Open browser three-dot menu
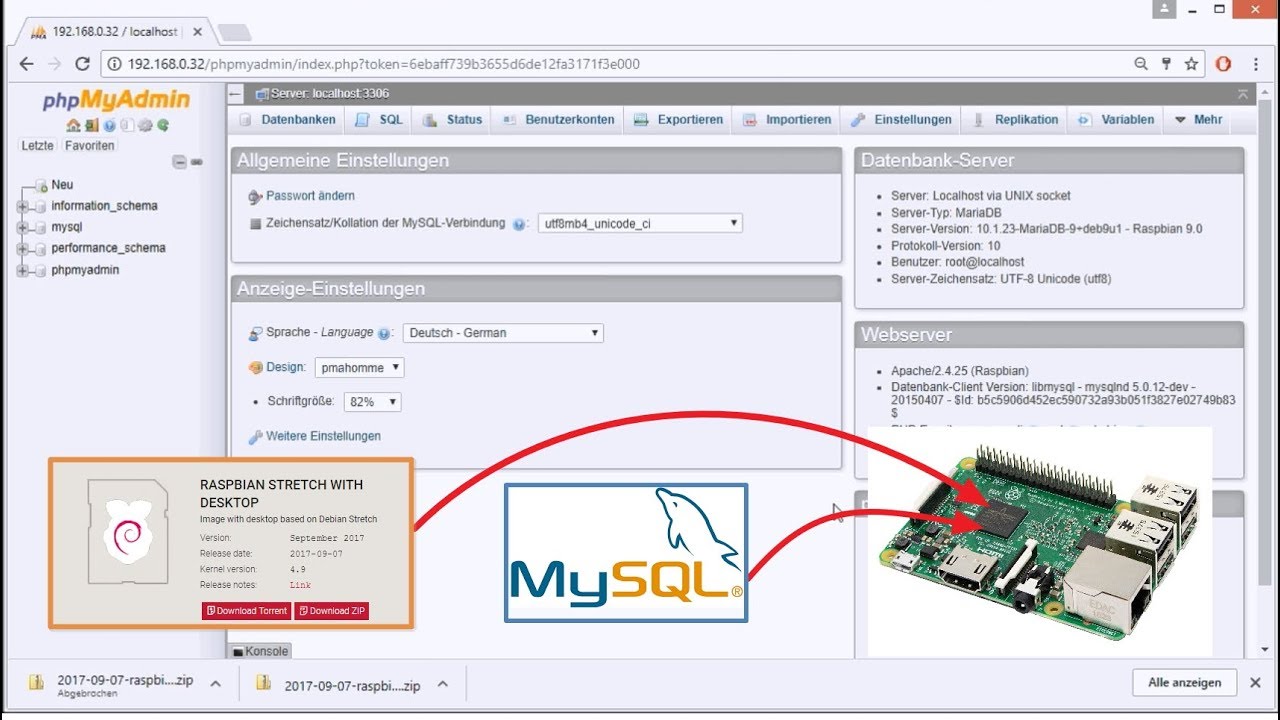 (1258, 64)
